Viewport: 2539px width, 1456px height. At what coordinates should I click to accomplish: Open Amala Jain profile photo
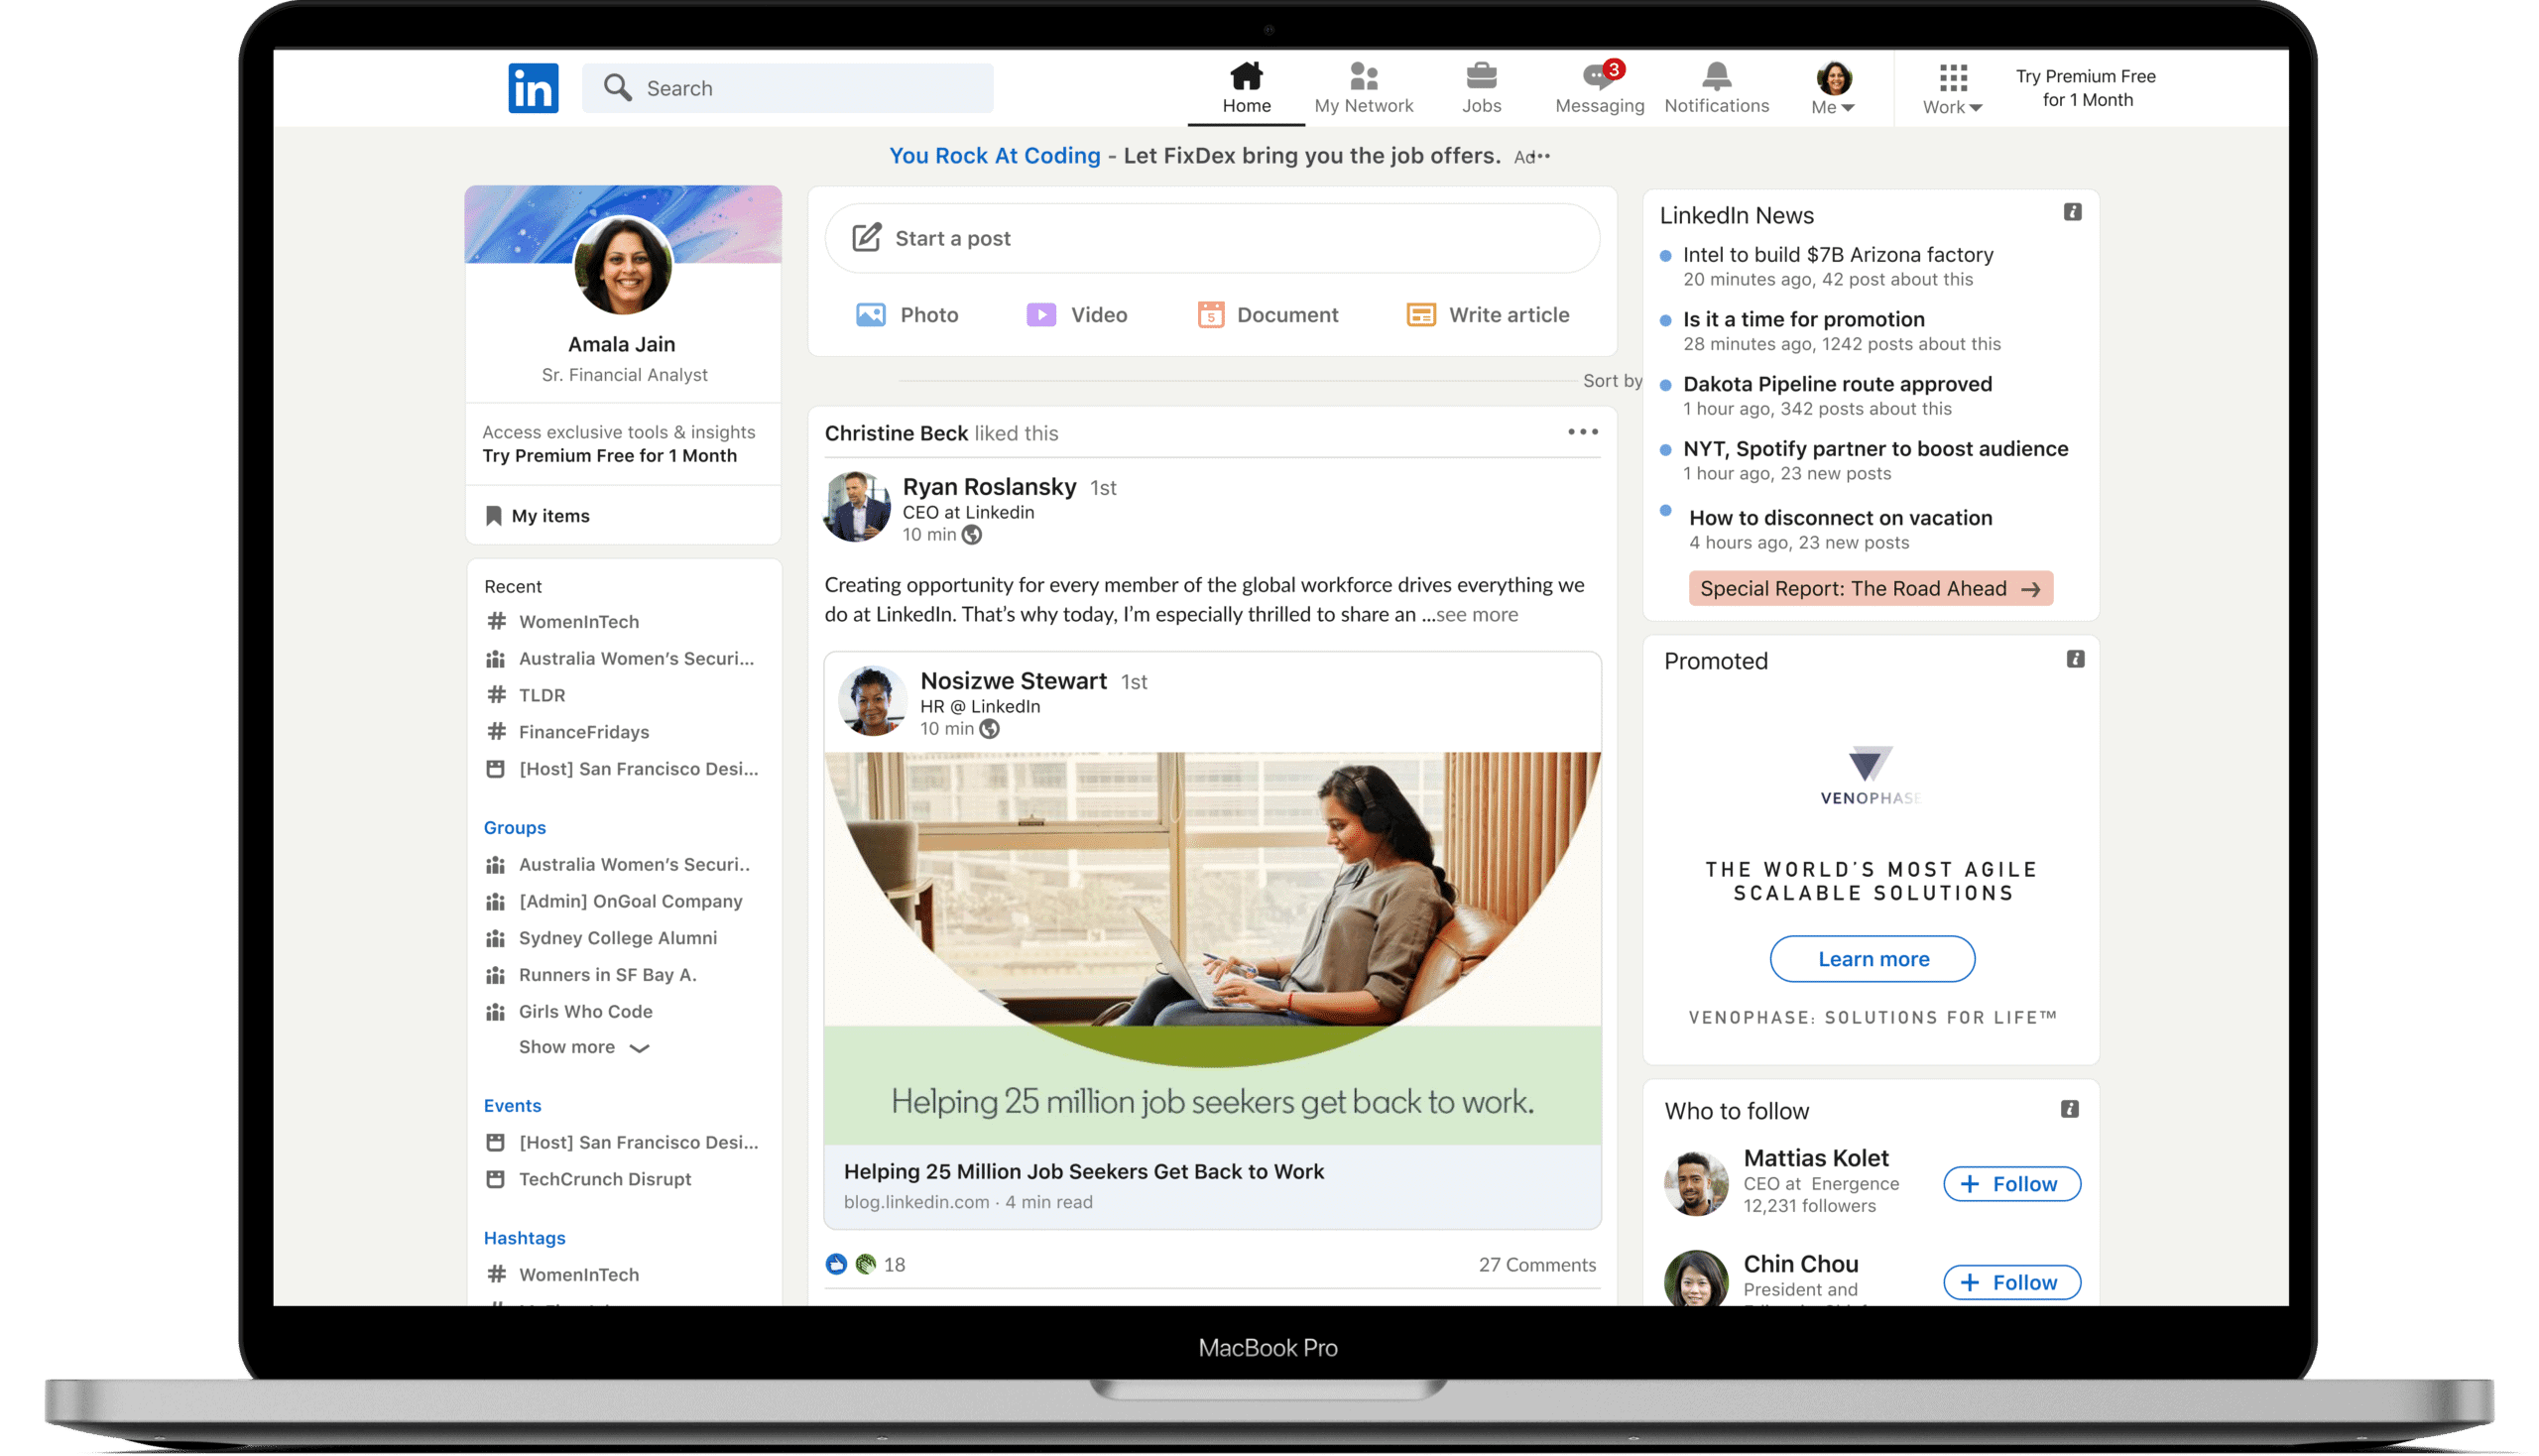pyautogui.click(x=622, y=266)
